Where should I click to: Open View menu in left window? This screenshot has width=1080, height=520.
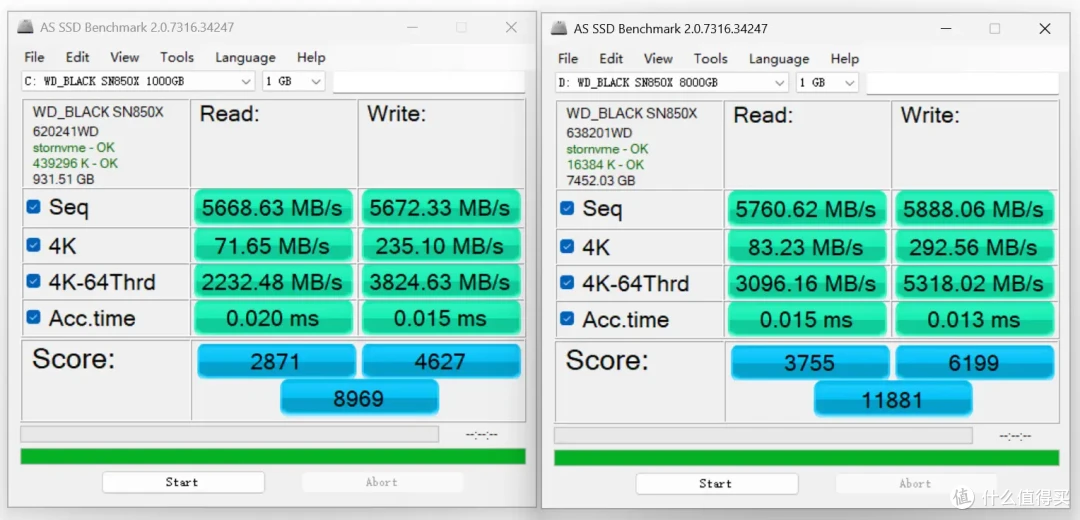(125, 57)
